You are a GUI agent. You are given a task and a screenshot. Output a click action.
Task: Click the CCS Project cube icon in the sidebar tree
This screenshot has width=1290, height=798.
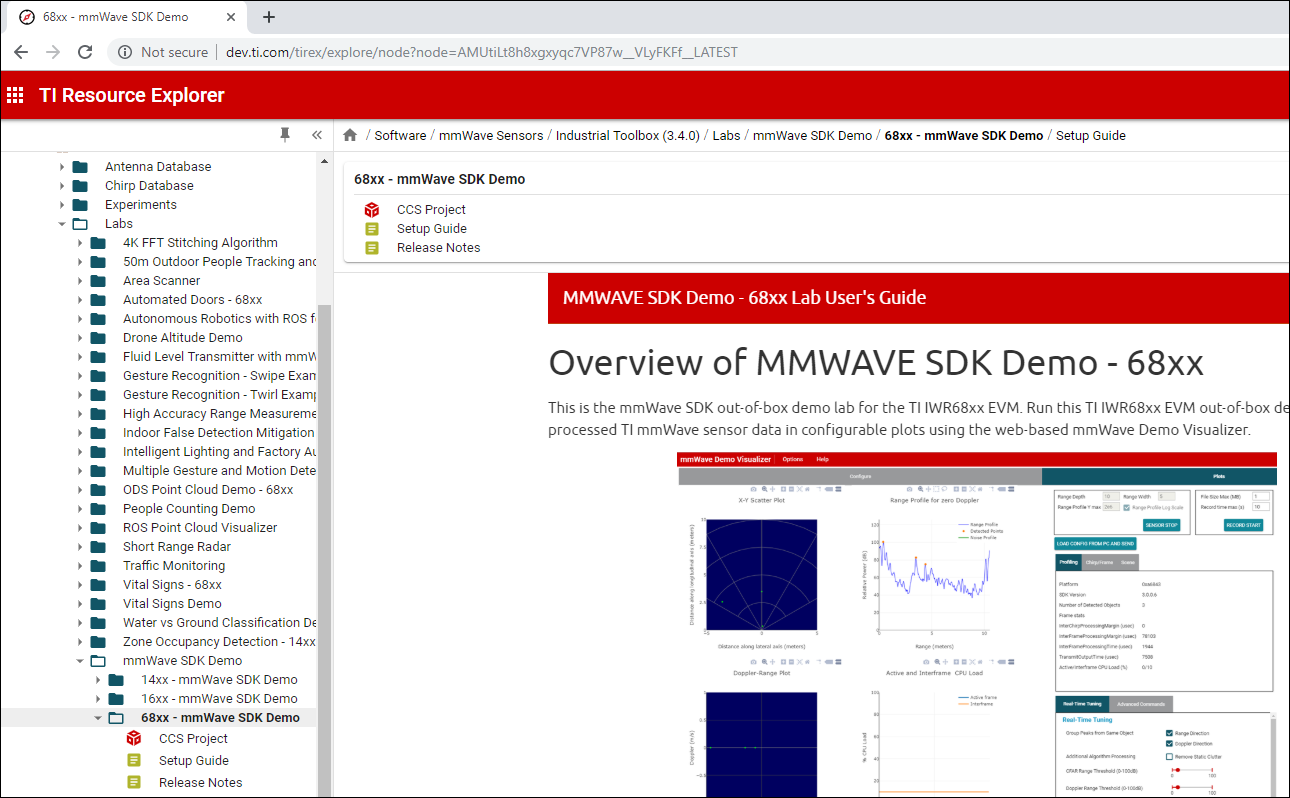click(x=134, y=738)
